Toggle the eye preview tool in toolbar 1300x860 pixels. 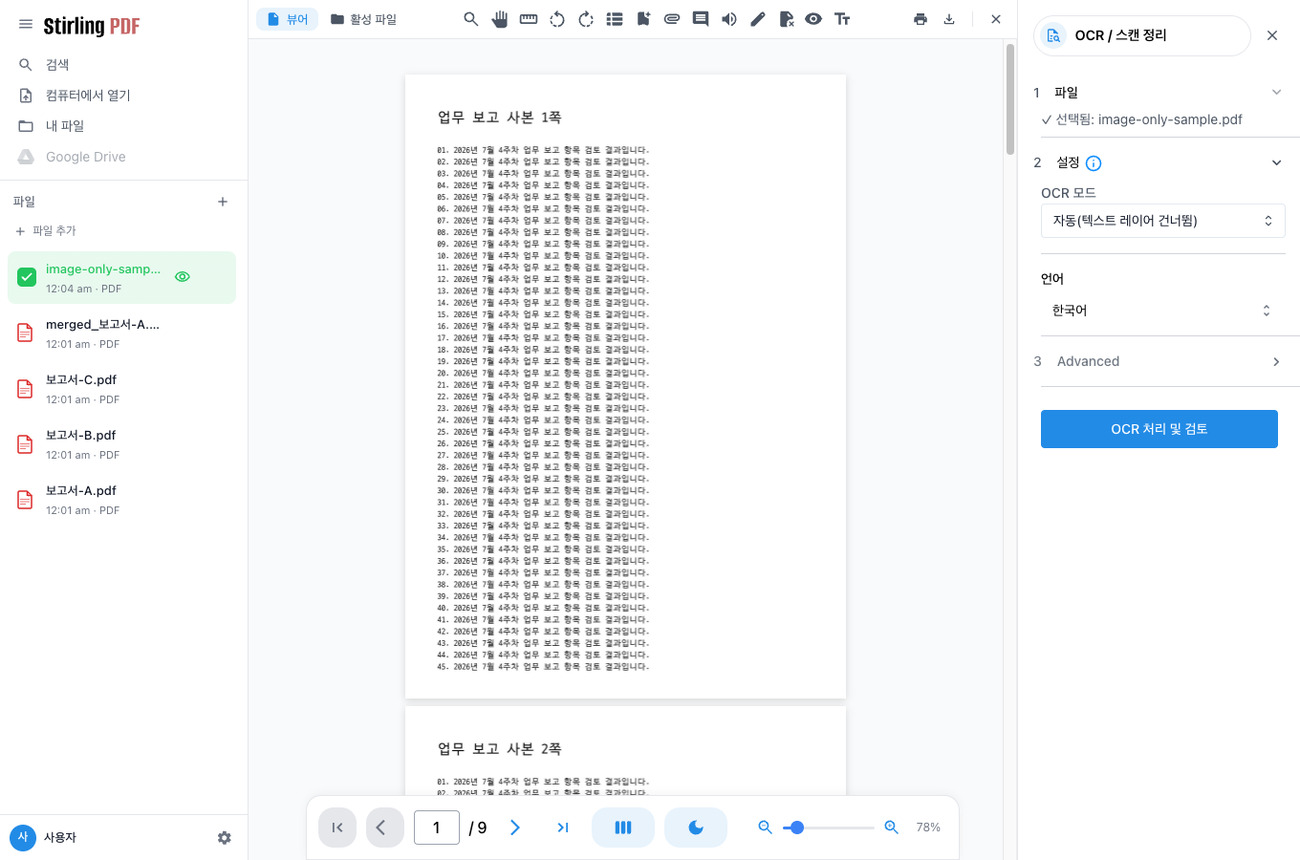[813, 19]
